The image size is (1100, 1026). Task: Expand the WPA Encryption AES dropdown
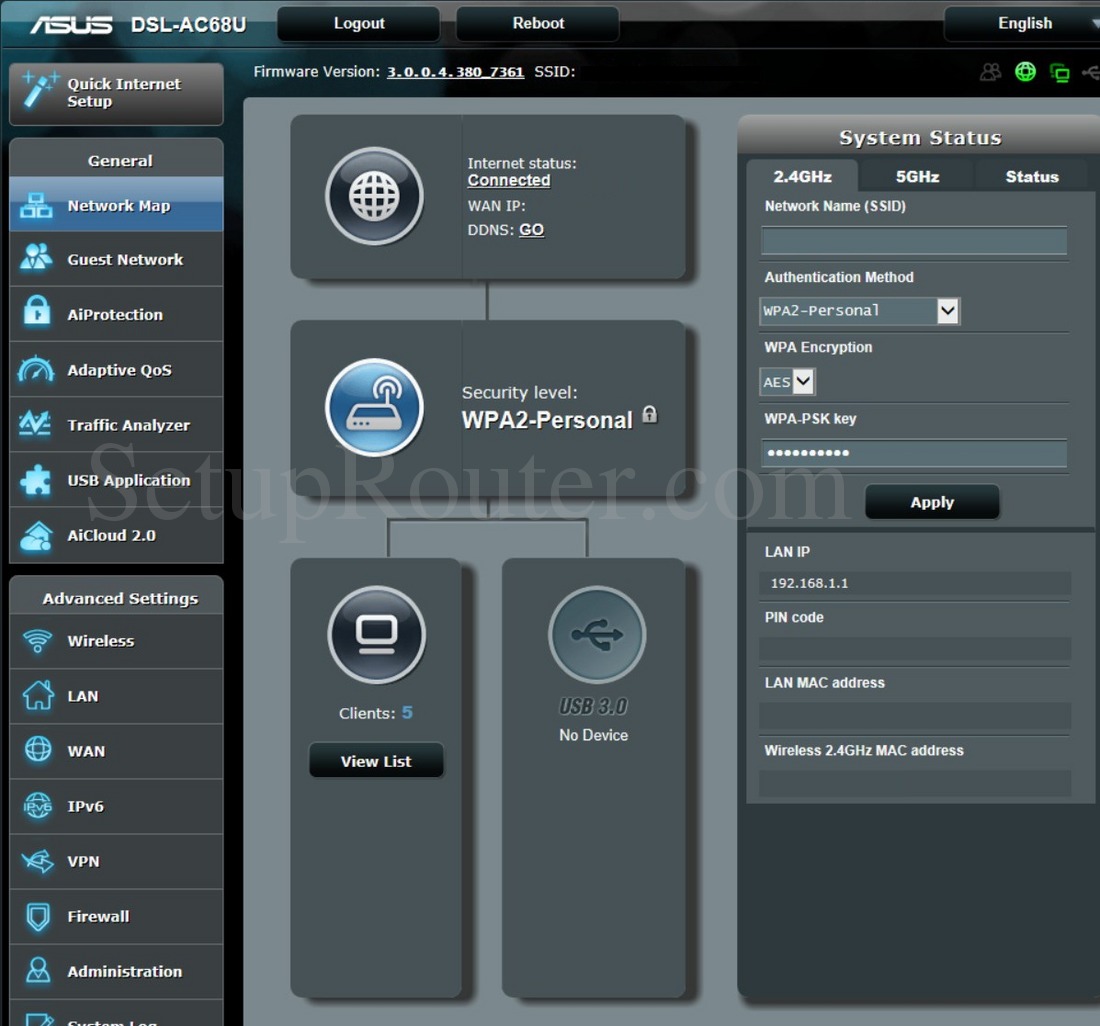(x=788, y=382)
